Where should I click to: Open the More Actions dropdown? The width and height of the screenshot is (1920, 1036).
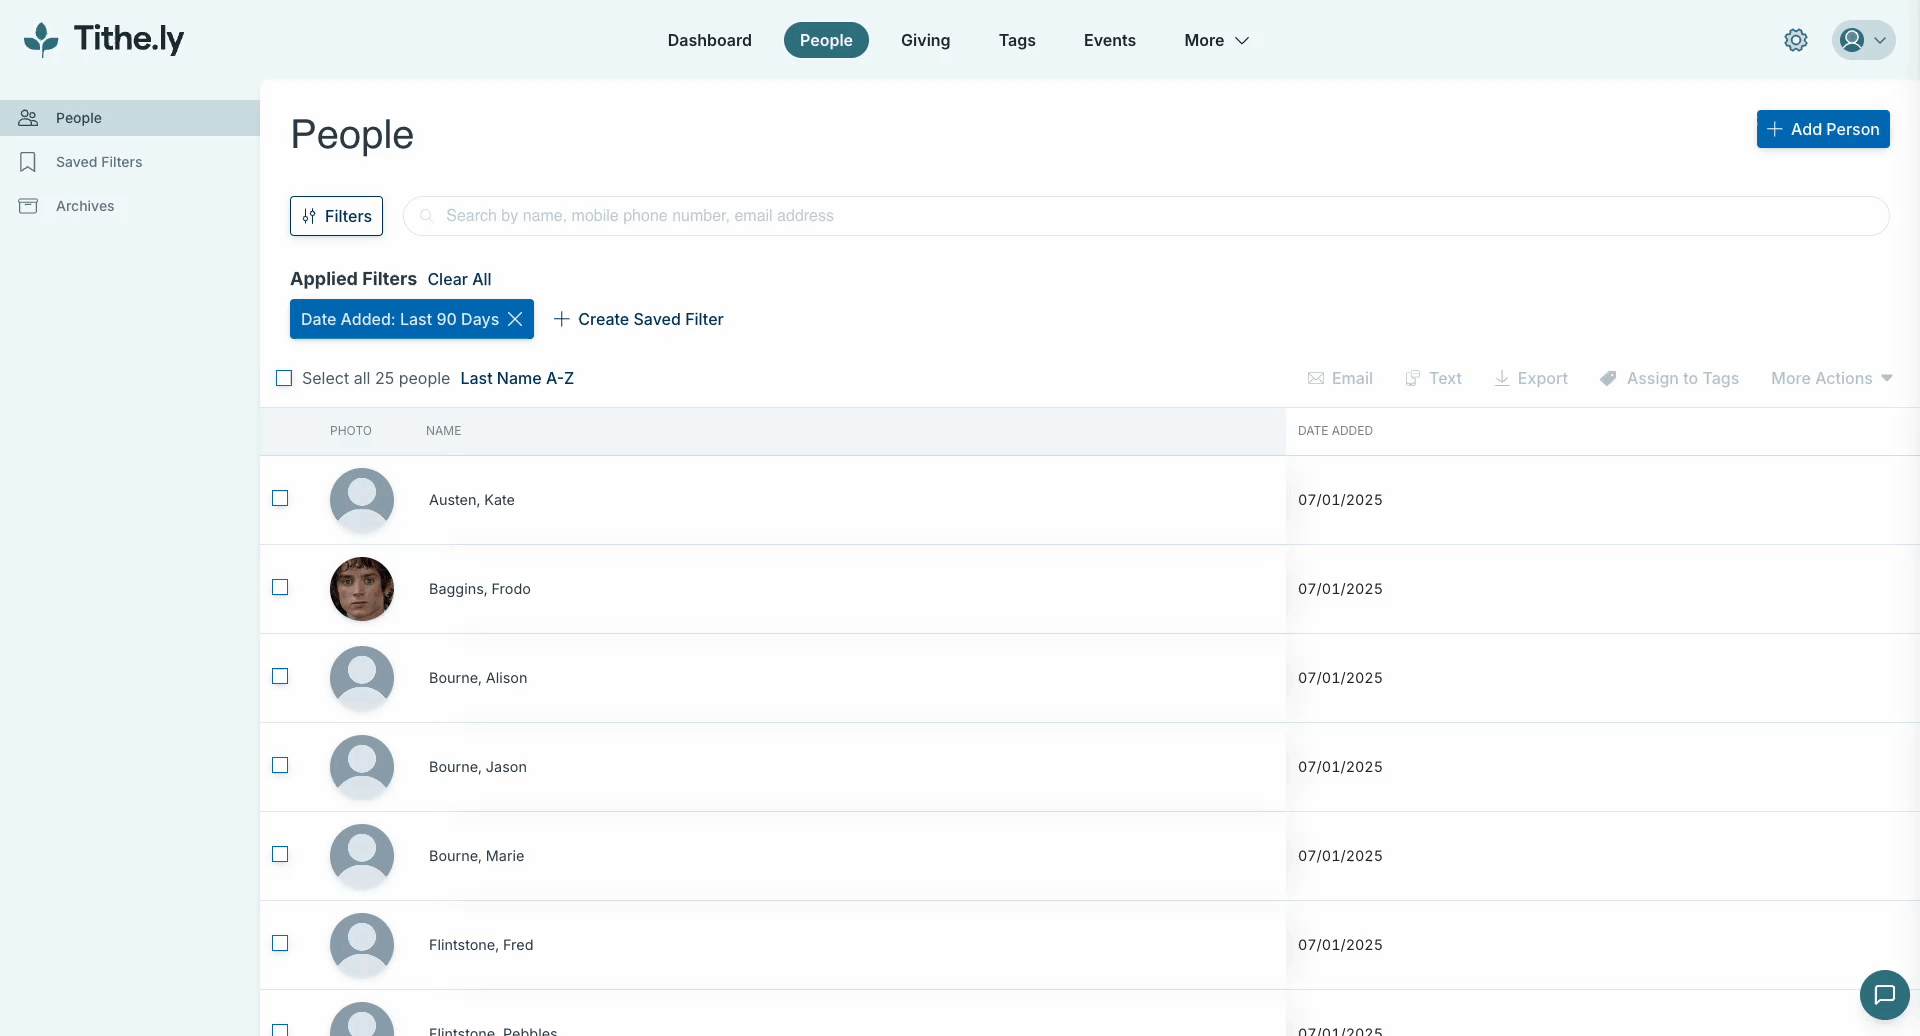(1831, 378)
